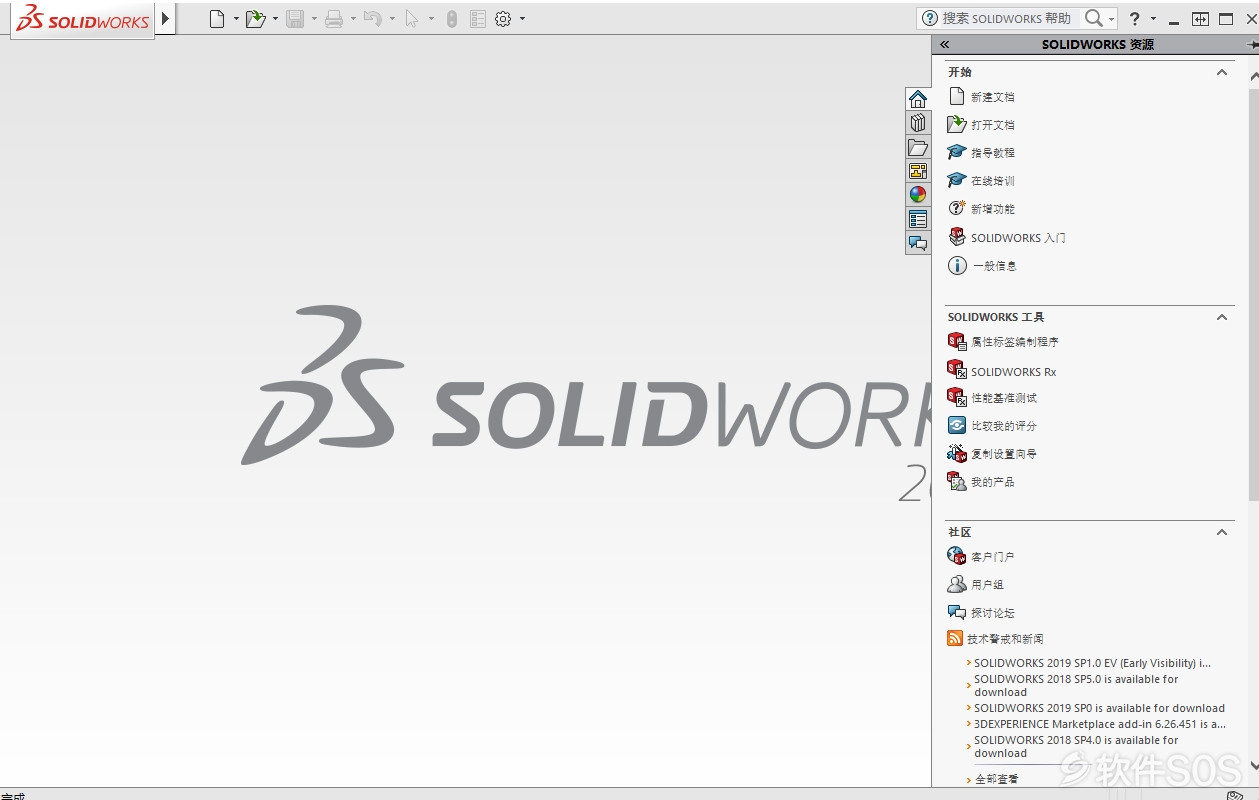Image resolution: width=1259 pixels, height=800 pixels.
Task: Expand the Select tool dropdown arrow
Action: coord(431,19)
